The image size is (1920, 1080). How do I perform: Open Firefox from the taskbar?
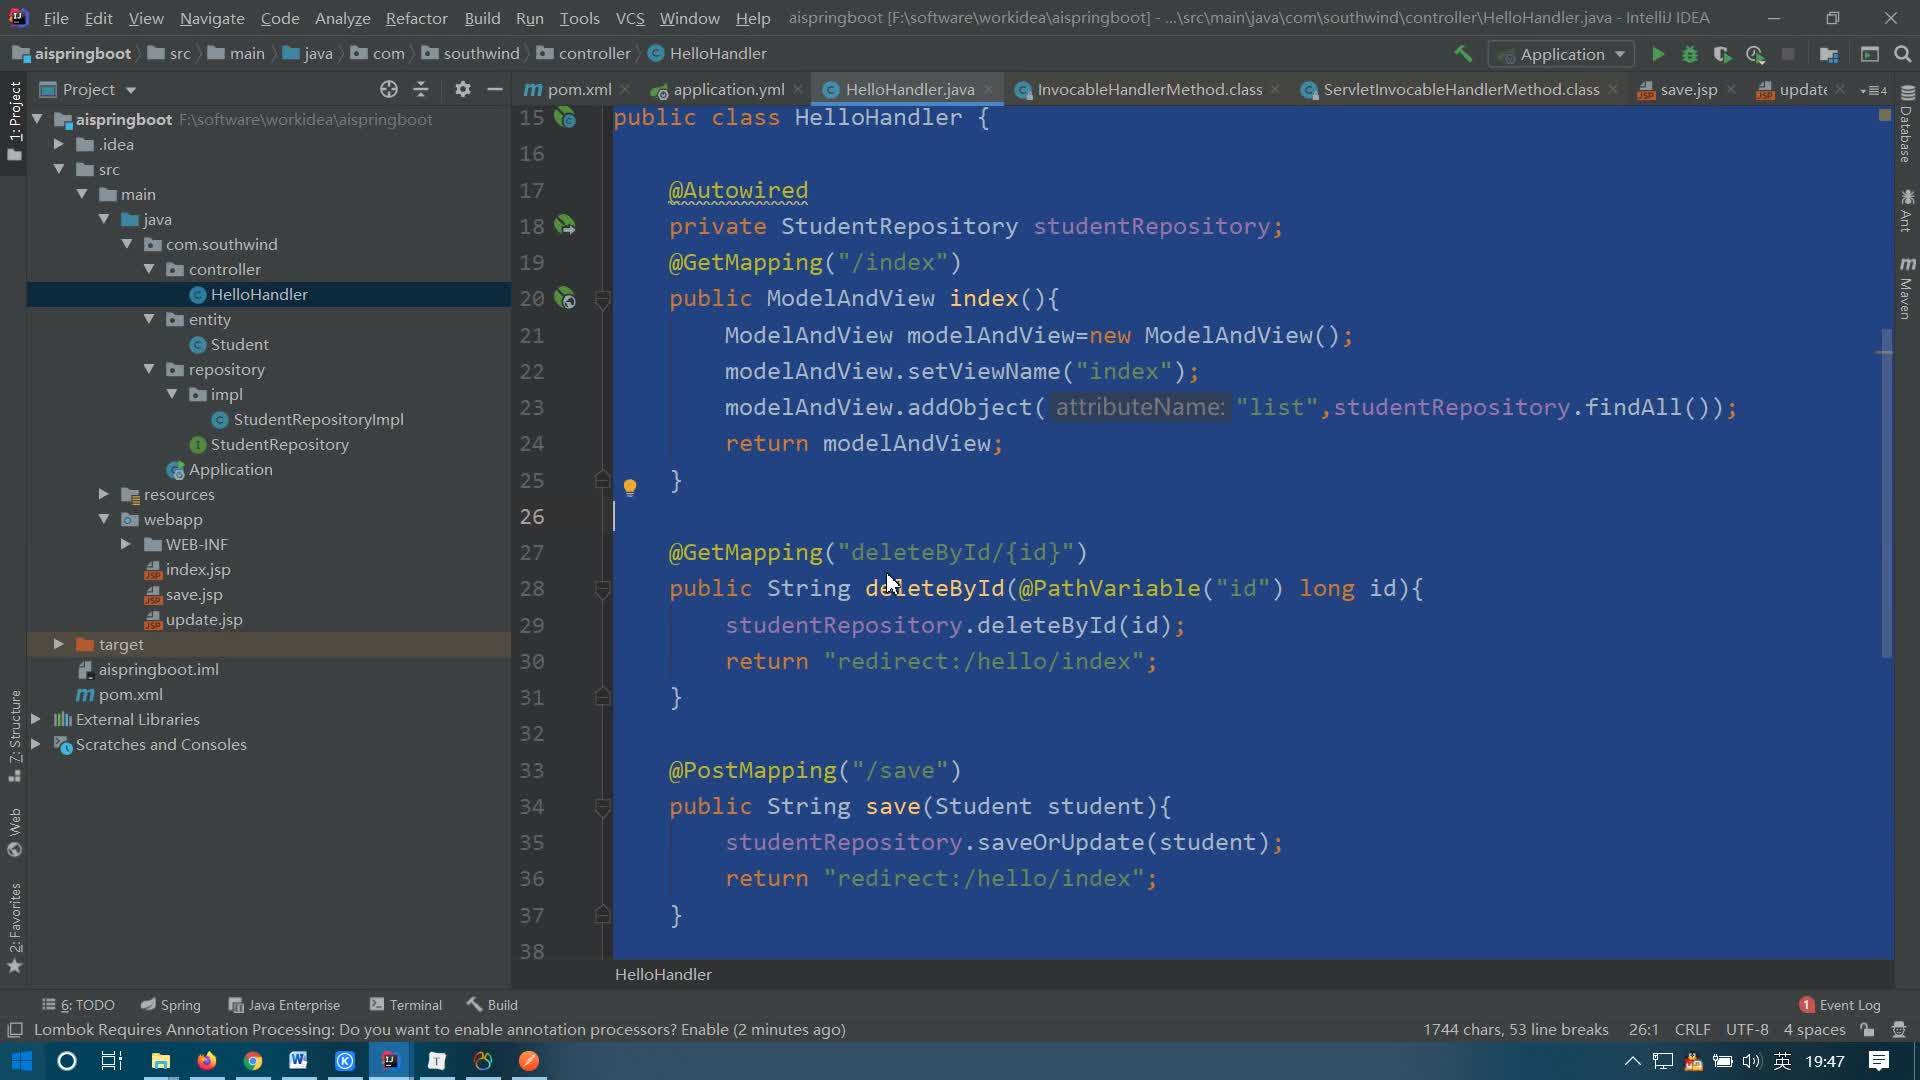207,1061
